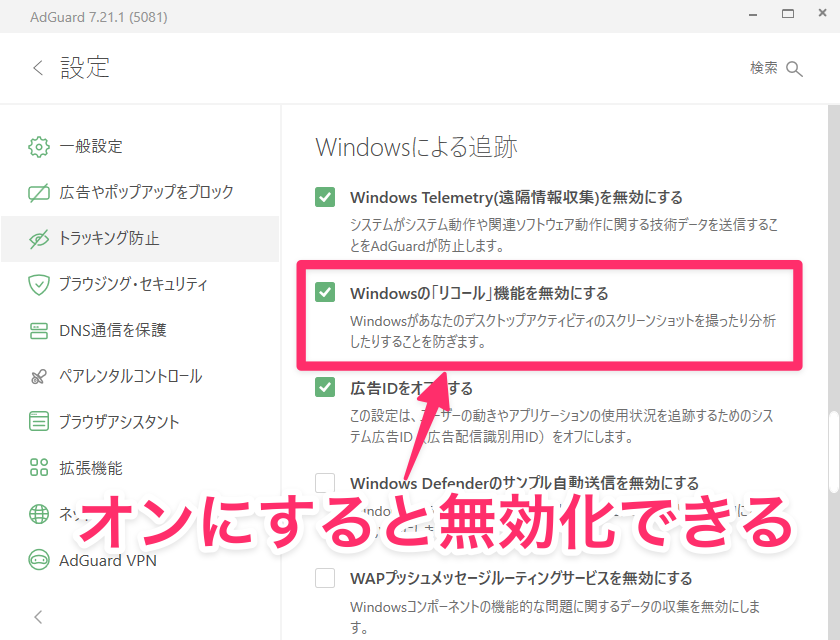Click the 広告やポップアップをブロック icon
Image resolution: width=840 pixels, height=640 pixels.
coord(39,192)
